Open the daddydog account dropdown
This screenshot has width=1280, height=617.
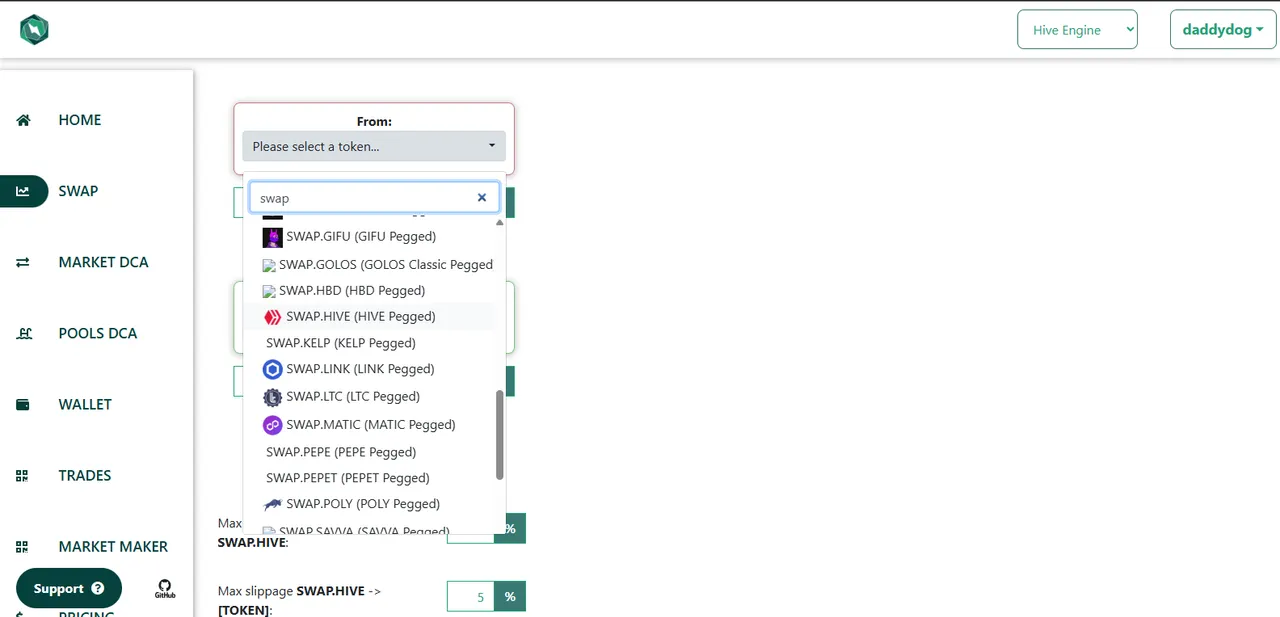point(1223,30)
